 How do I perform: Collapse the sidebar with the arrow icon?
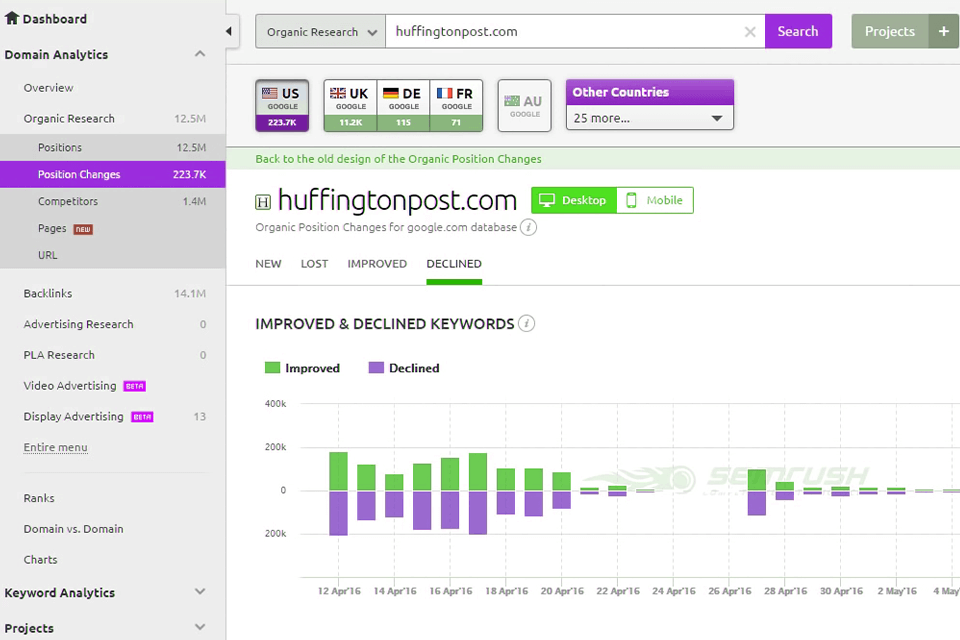tap(228, 31)
